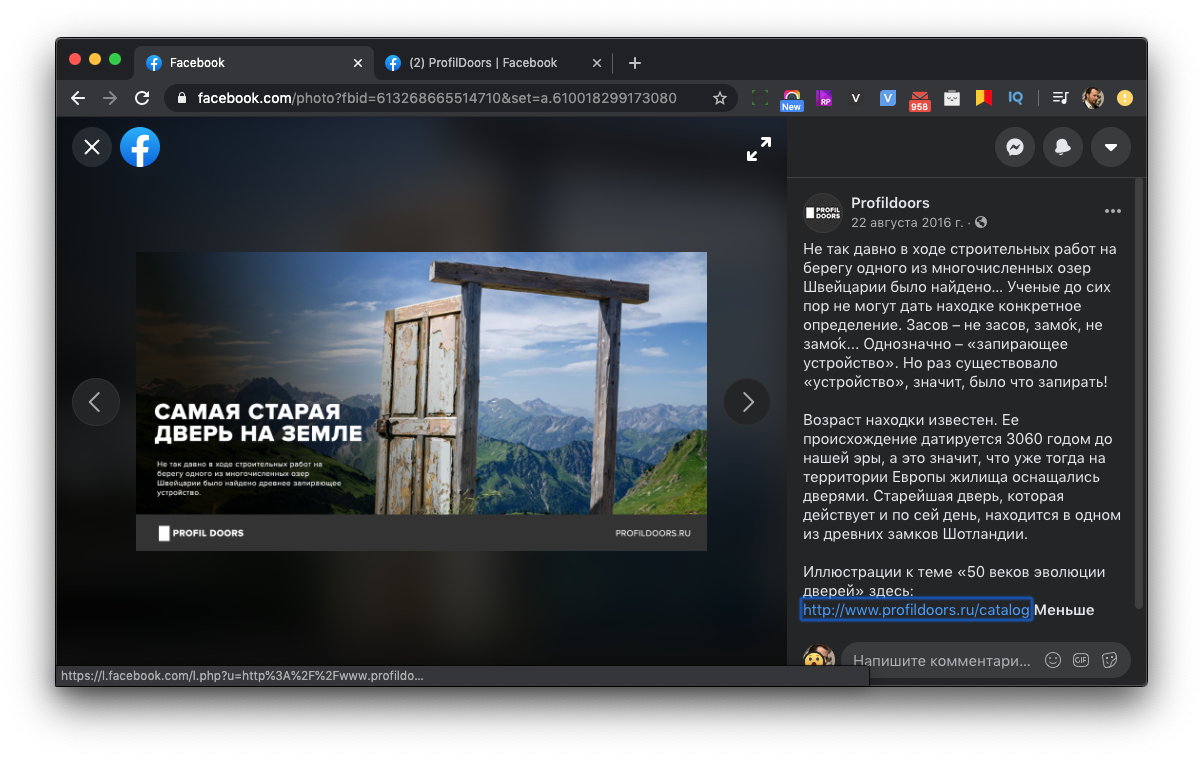Click rainbow extension with New badge
Screen dimensions: 1203x760
pos(792,98)
